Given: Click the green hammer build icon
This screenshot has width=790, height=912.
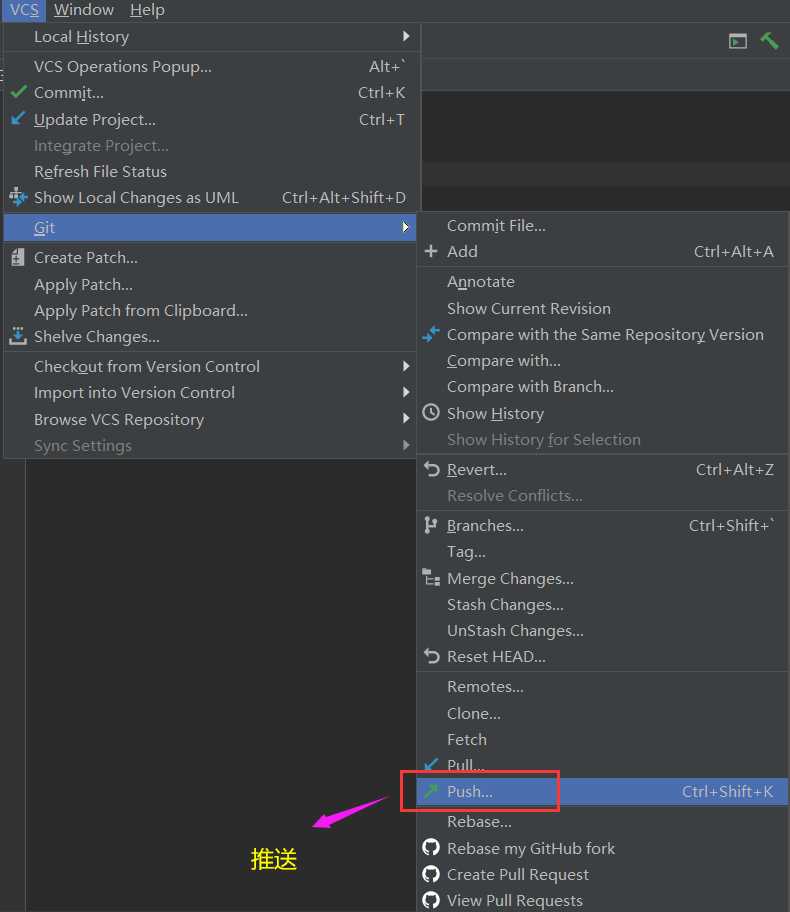Looking at the screenshot, I should (x=770, y=41).
